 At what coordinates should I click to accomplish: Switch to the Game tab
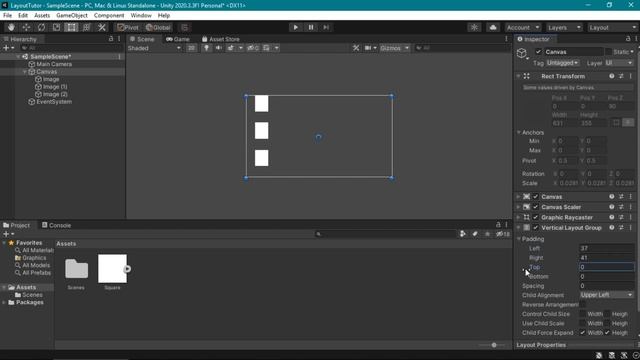coord(178,39)
